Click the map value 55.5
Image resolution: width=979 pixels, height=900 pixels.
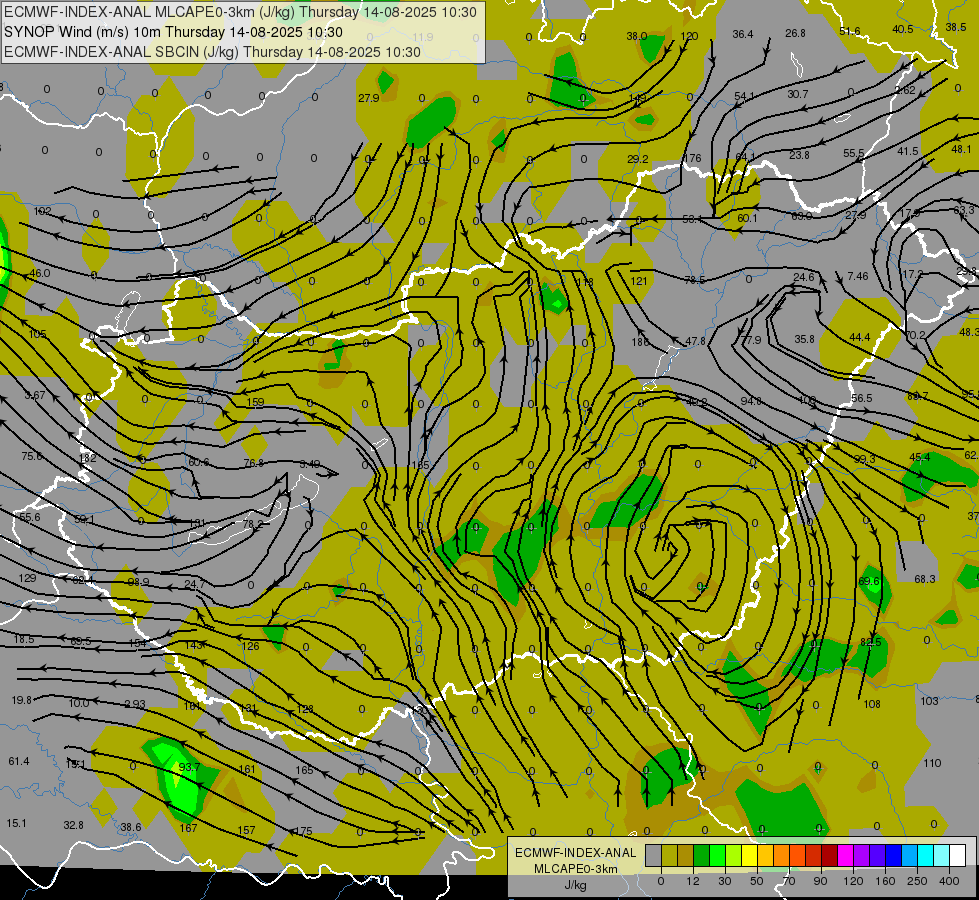click(x=854, y=153)
